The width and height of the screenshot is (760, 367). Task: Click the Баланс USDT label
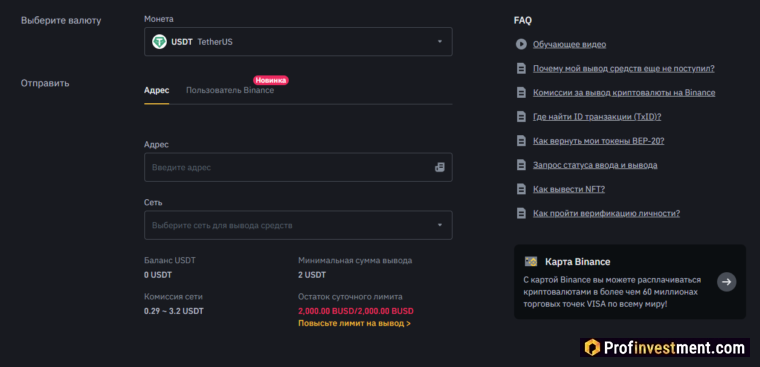tap(170, 261)
